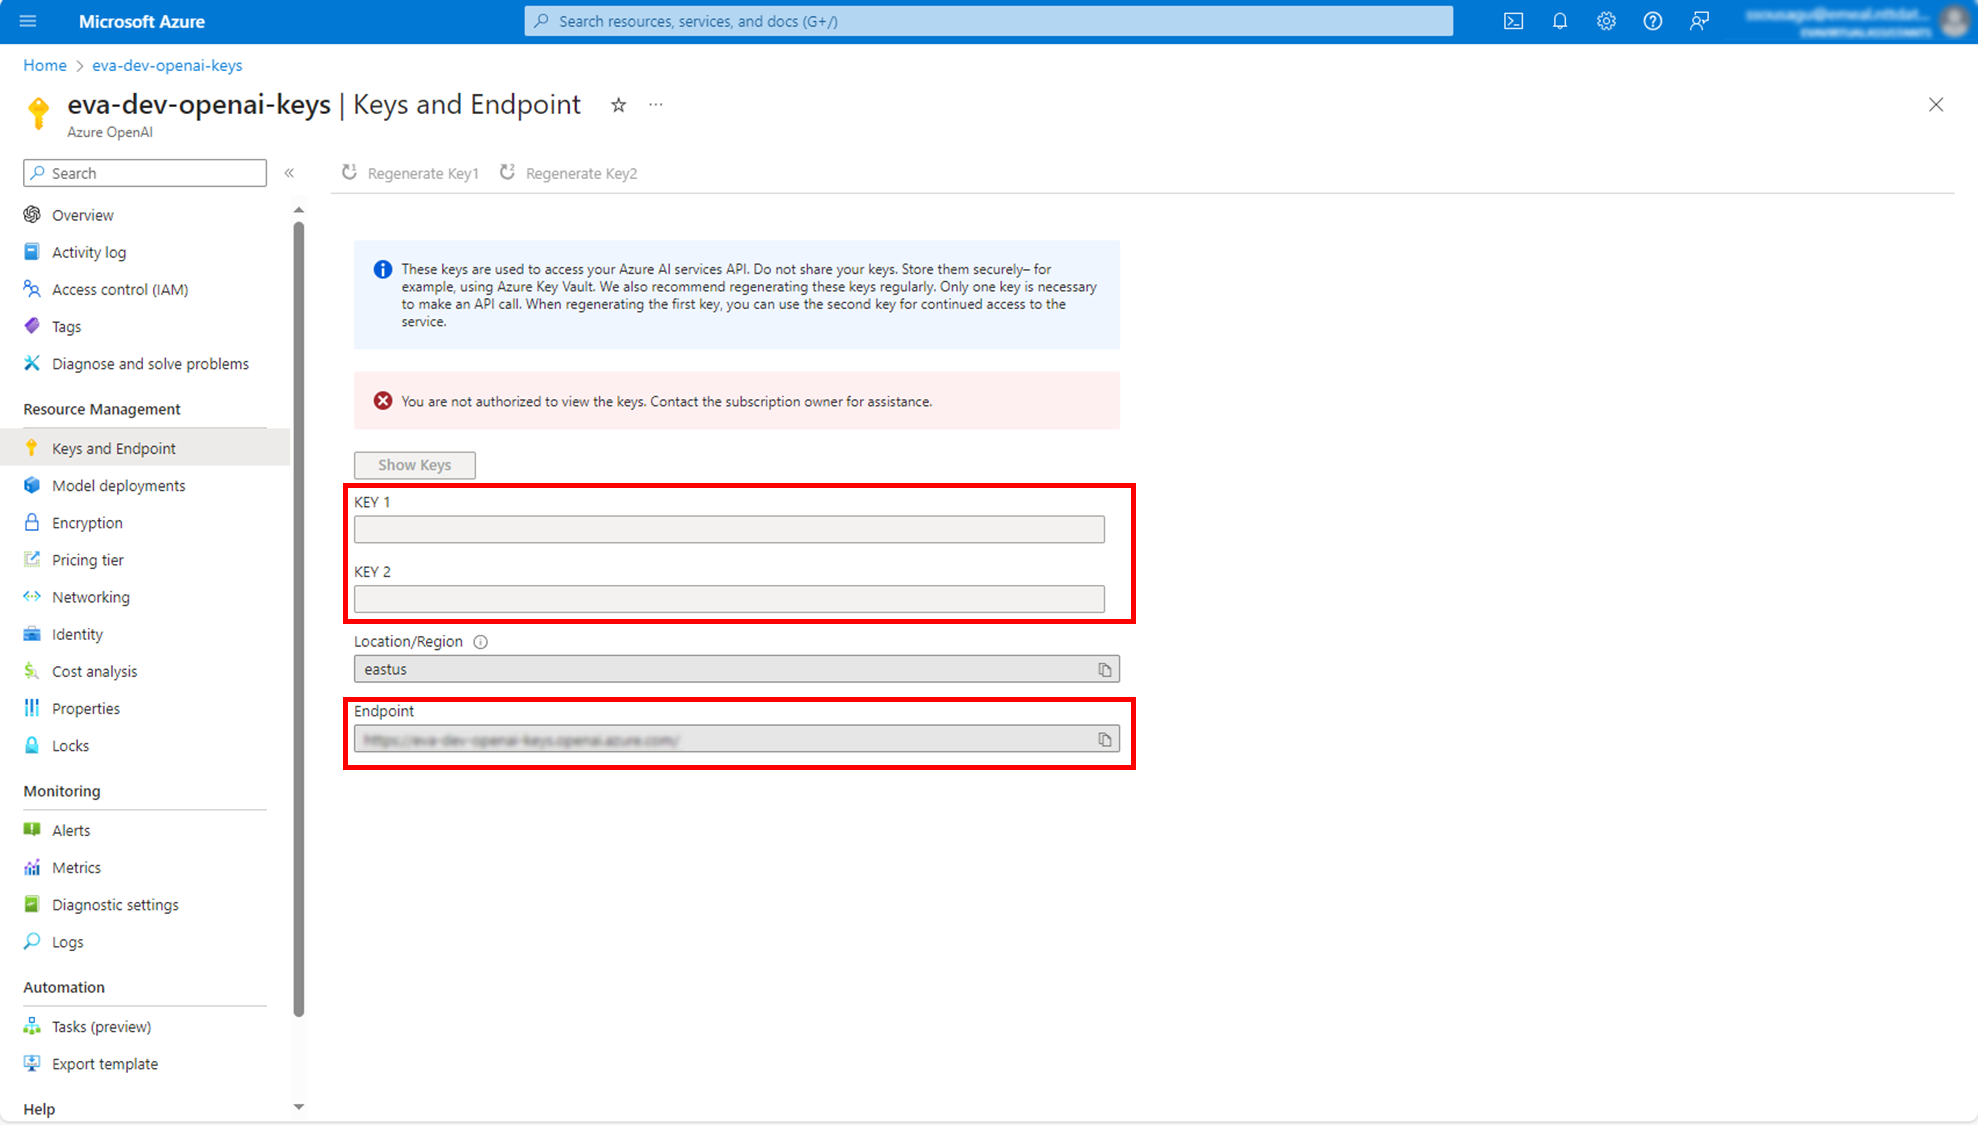1978x1125 pixels.
Task: Click the sidebar scrollbar thumb
Action: coord(299,620)
